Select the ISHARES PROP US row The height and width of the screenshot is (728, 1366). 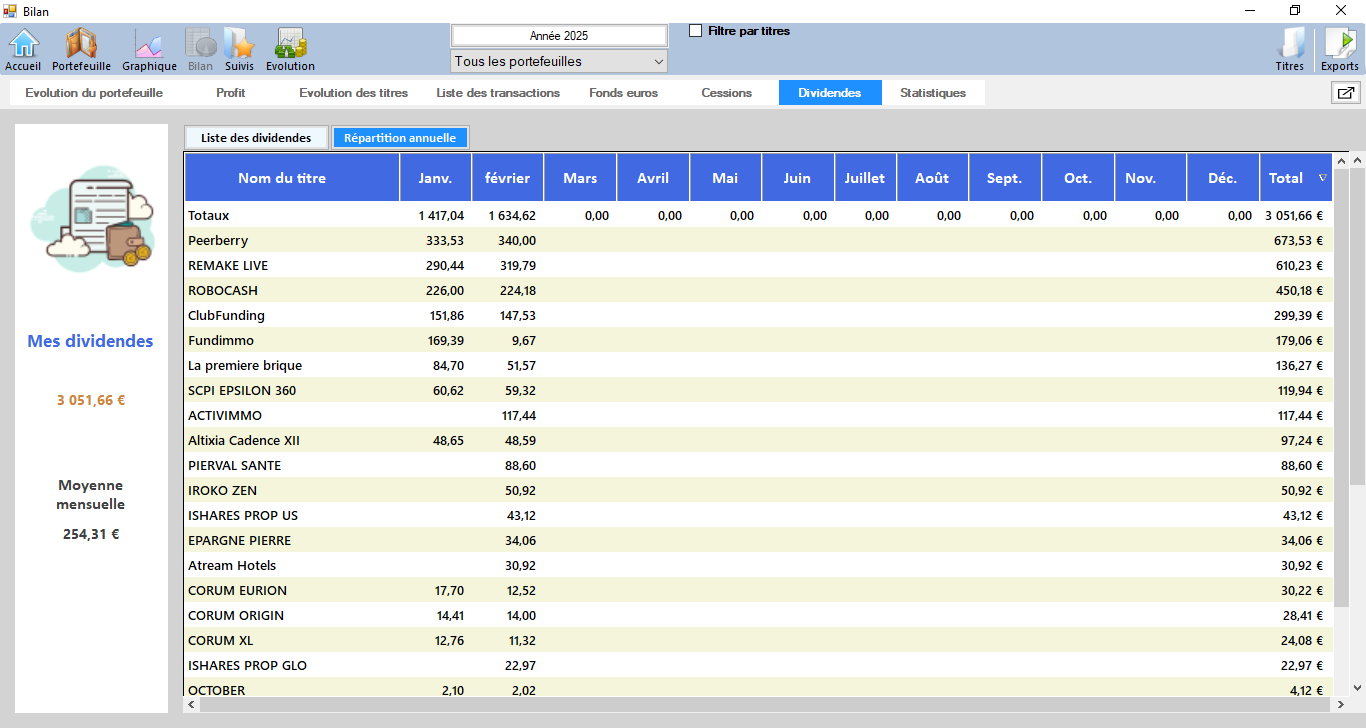click(x=758, y=515)
